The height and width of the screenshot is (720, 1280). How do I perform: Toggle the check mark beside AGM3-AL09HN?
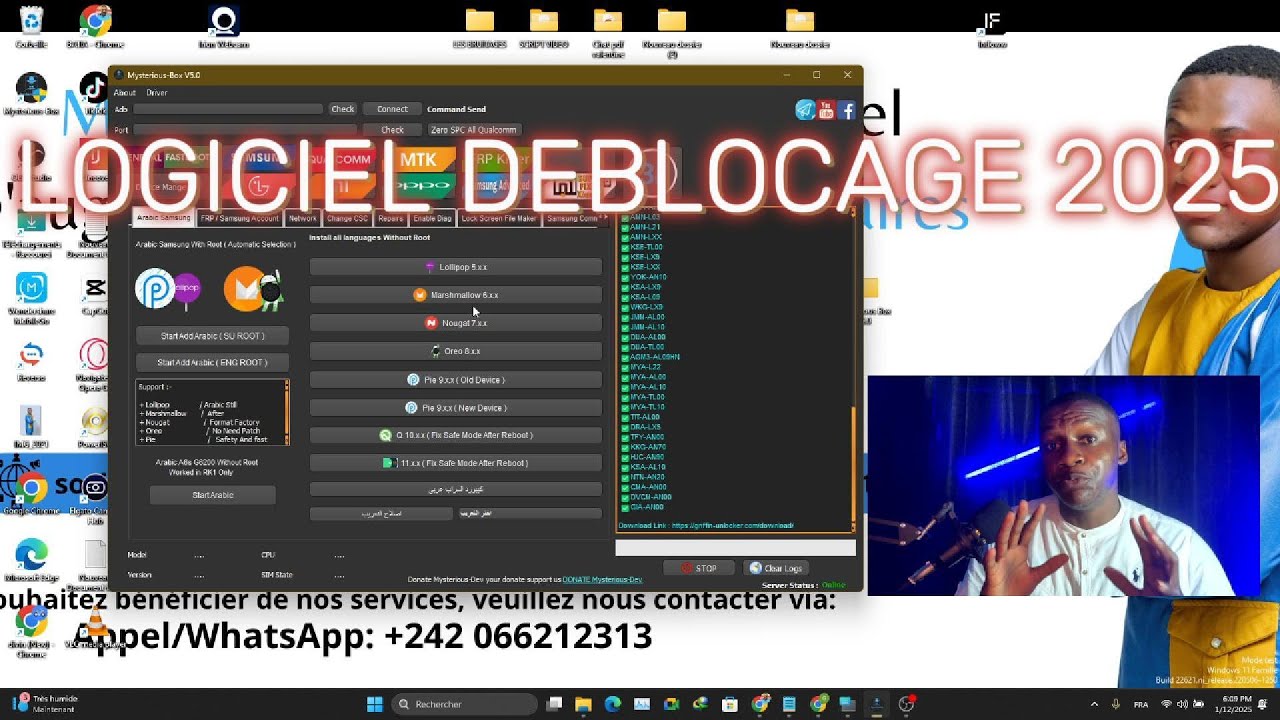coord(625,357)
